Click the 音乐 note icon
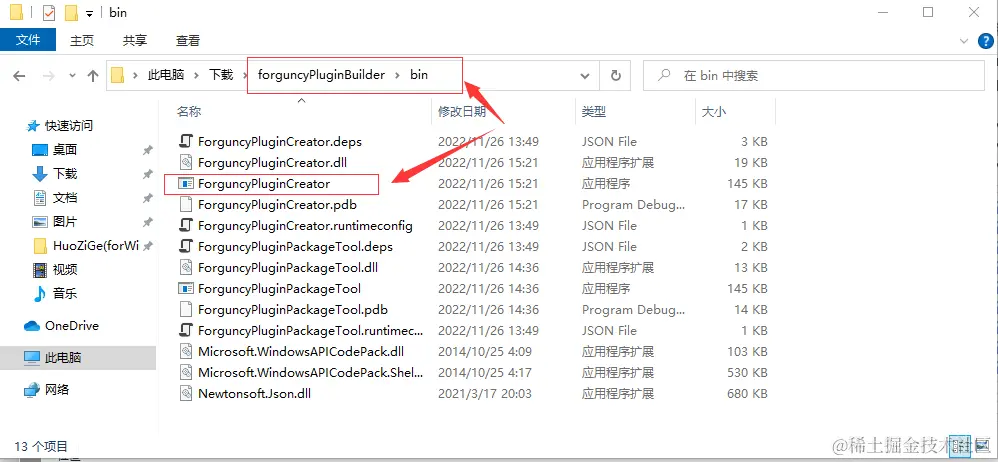Screen dimensions: 998x462 (x=39, y=294)
